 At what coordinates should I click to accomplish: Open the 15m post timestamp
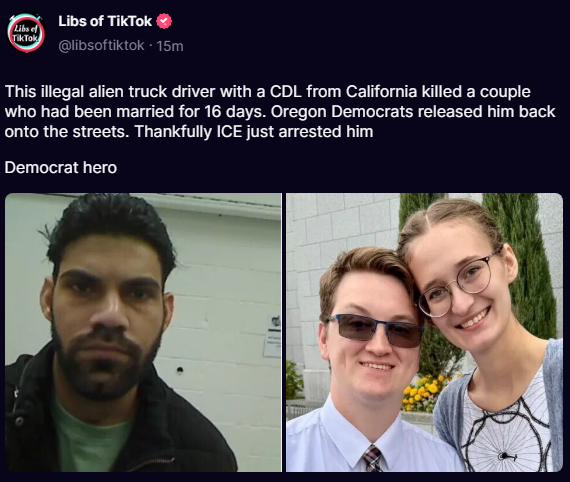[170, 46]
